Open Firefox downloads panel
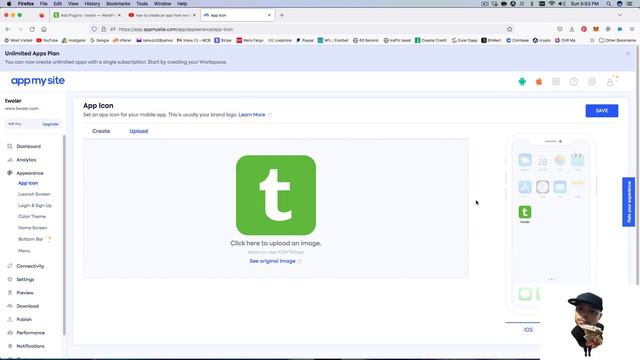The height and width of the screenshot is (360, 640). [572, 29]
